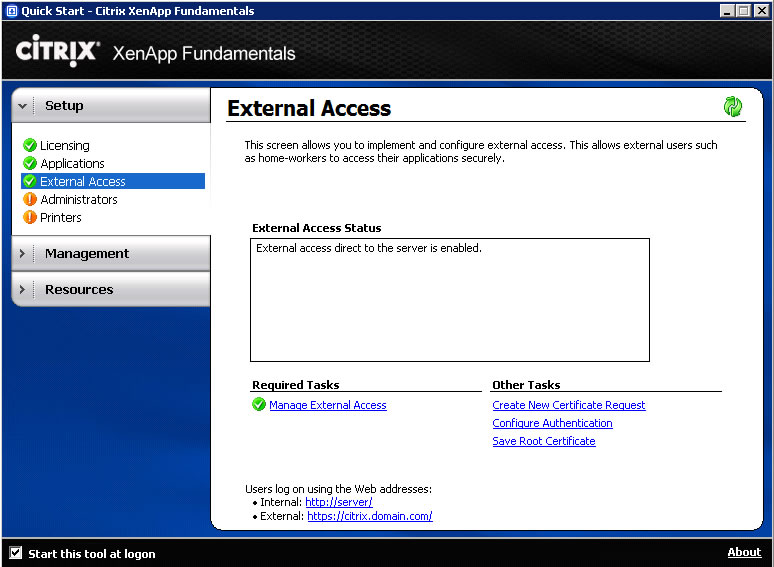Select Licensing in the Setup list
The image size is (774, 567).
65,146
